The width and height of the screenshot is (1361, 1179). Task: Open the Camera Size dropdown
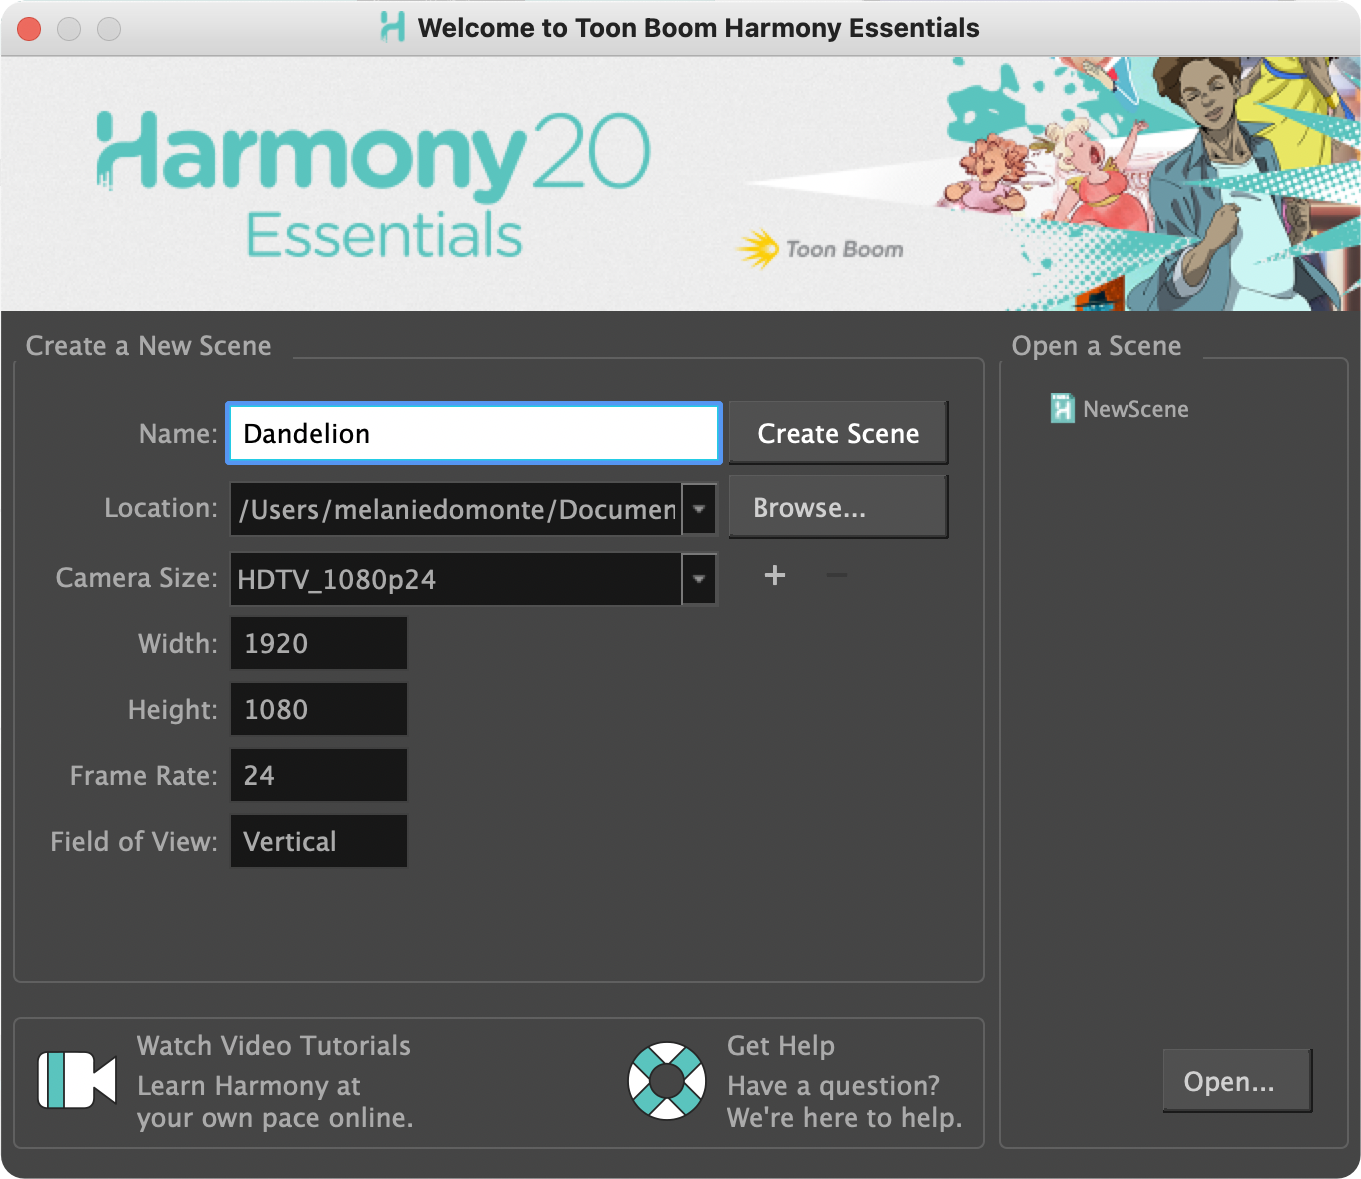point(698,579)
